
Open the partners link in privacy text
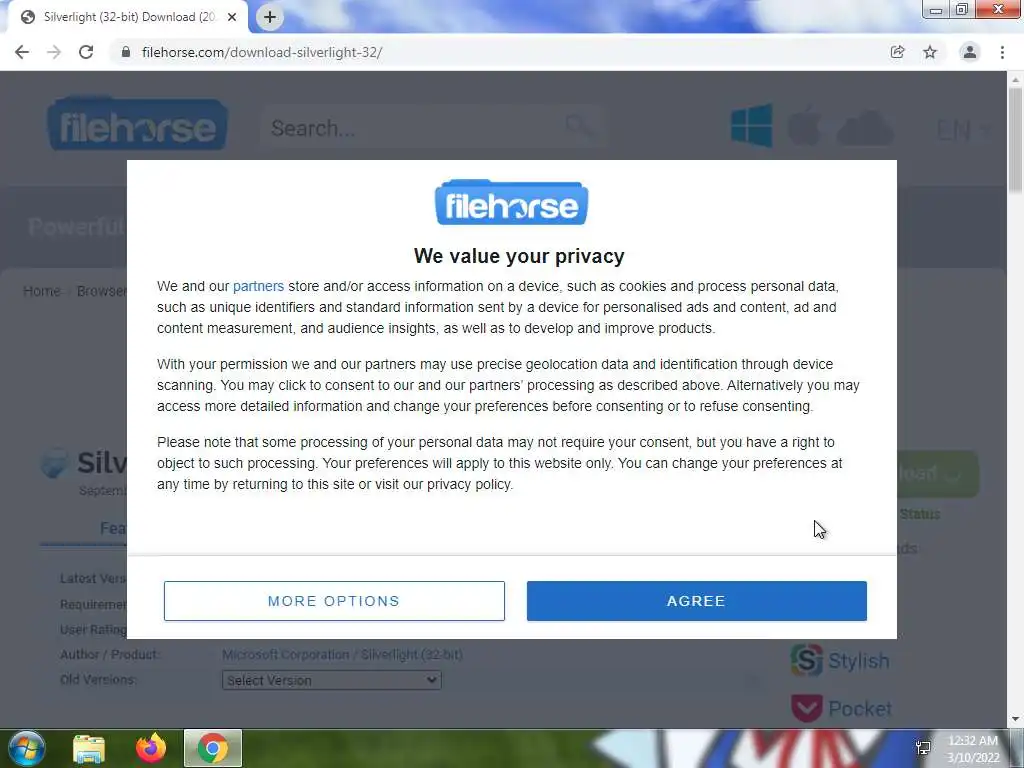258,286
